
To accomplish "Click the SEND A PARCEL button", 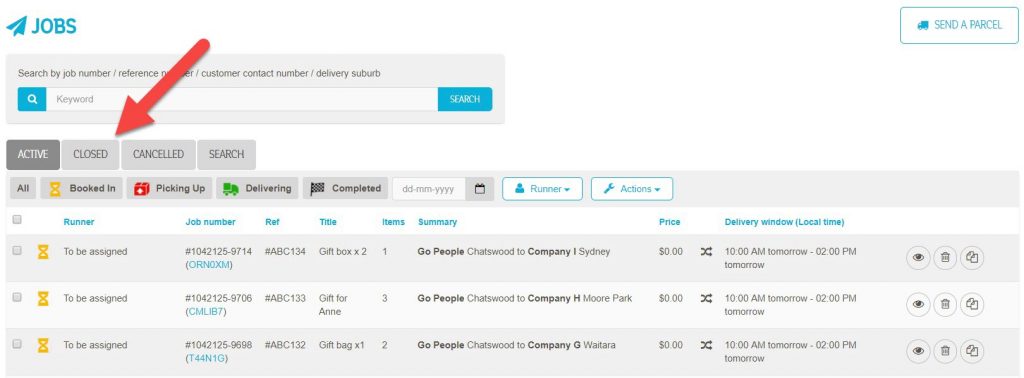I will [959, 25].
